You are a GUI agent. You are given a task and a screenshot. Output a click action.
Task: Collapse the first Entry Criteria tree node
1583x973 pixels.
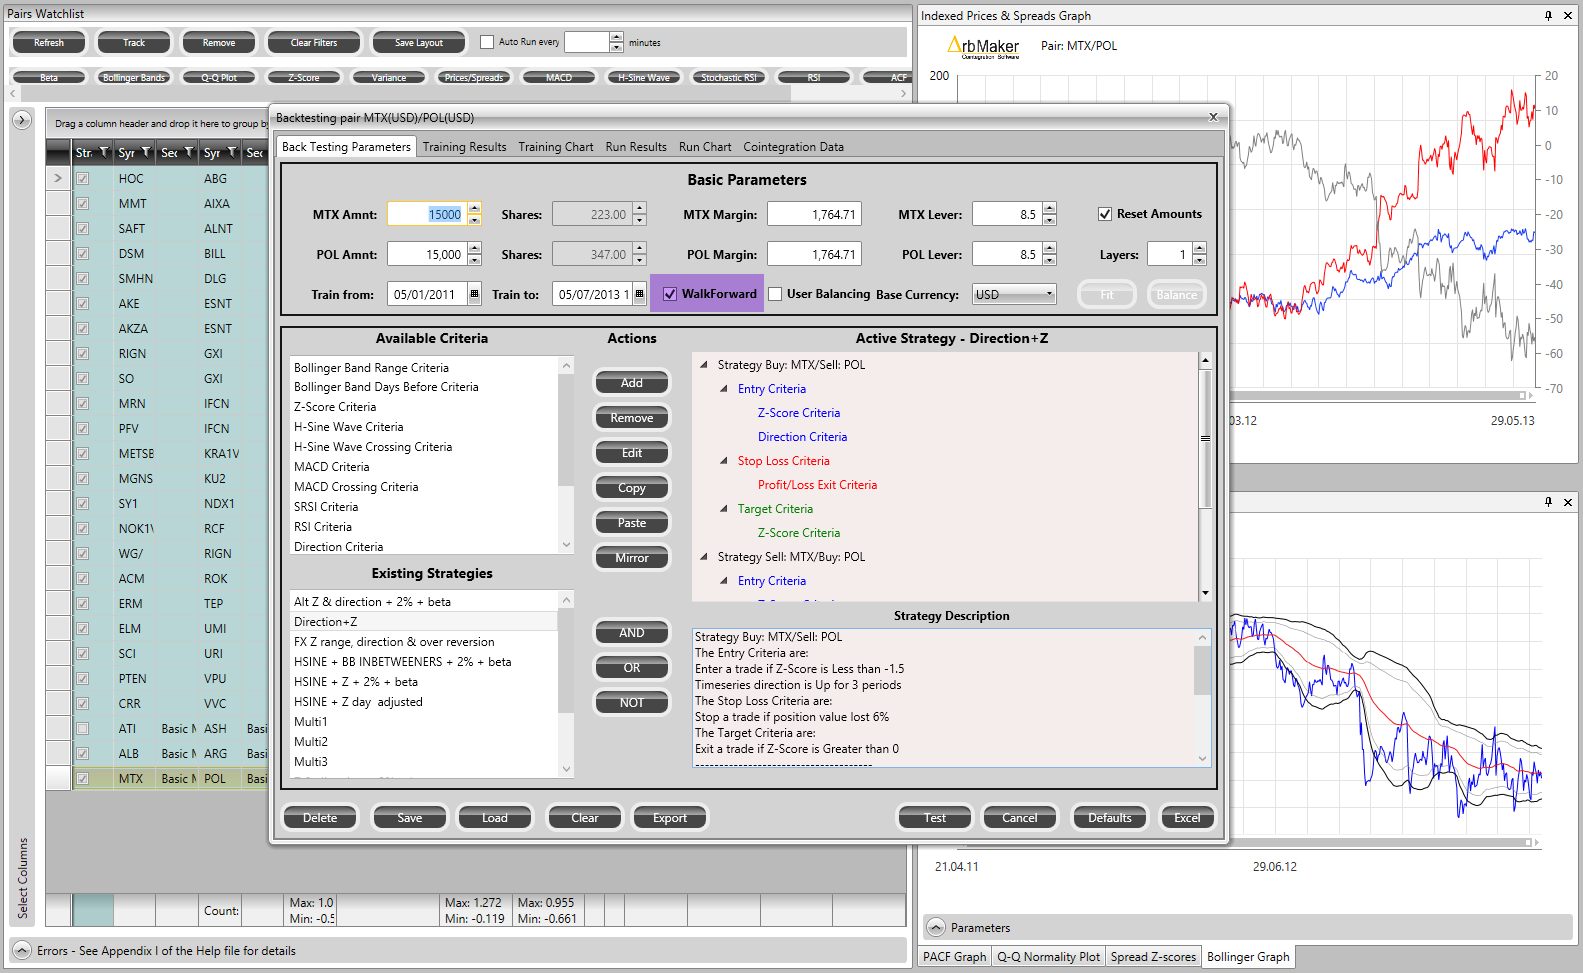[724, 389]
